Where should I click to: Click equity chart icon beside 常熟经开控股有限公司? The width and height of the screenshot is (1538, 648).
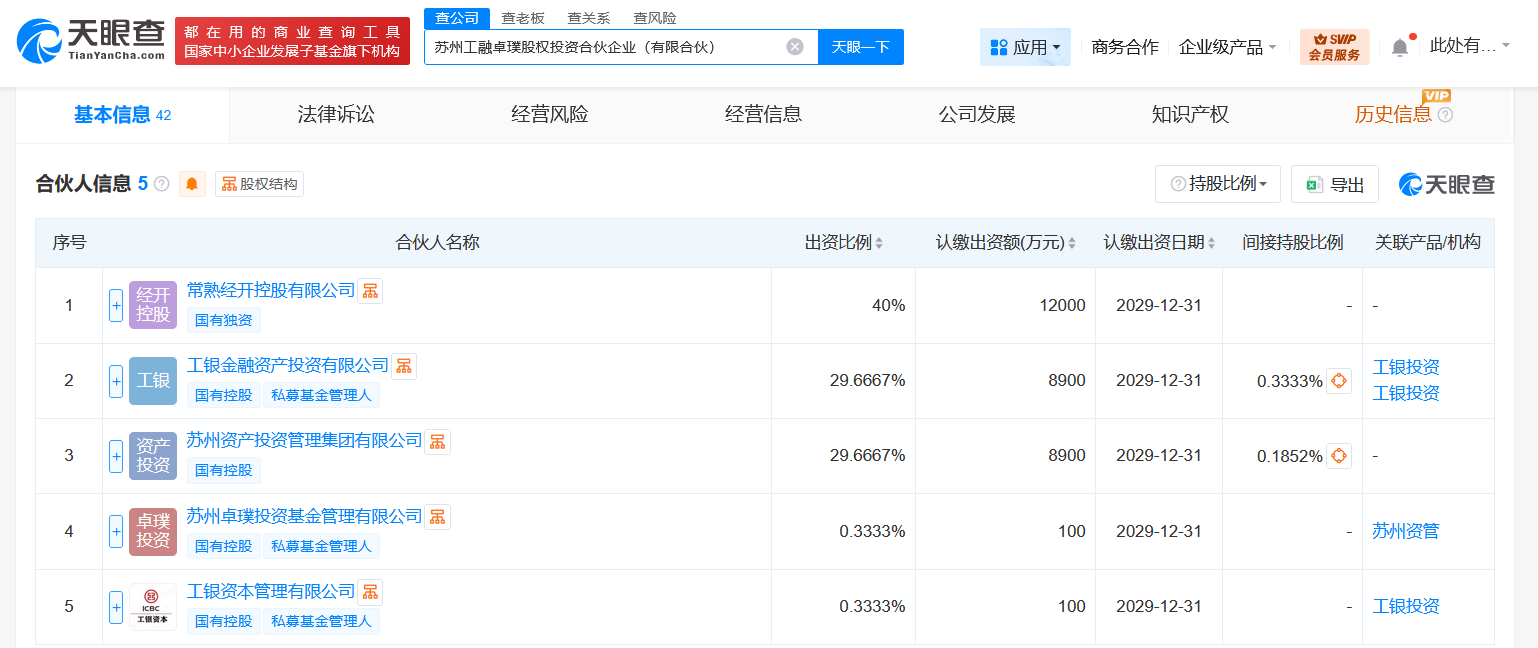point(370,289)
